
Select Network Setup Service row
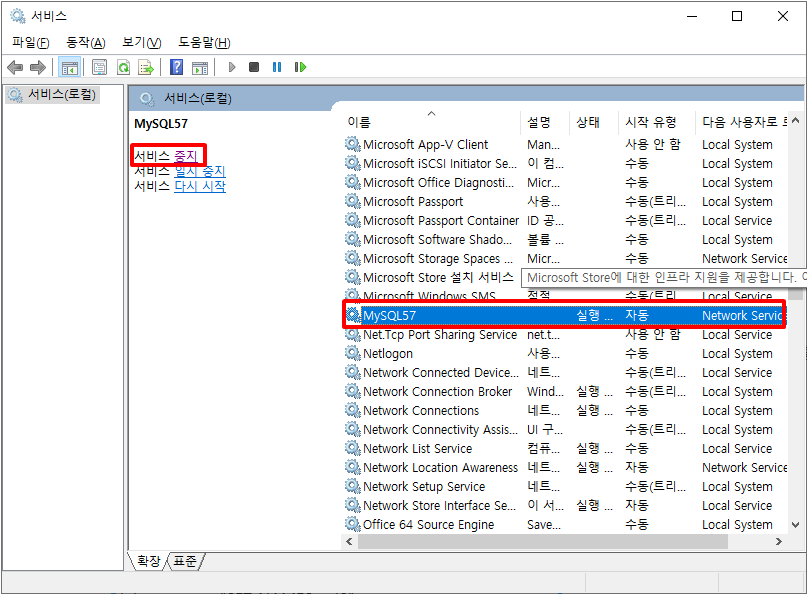click(x=565, y=487)
